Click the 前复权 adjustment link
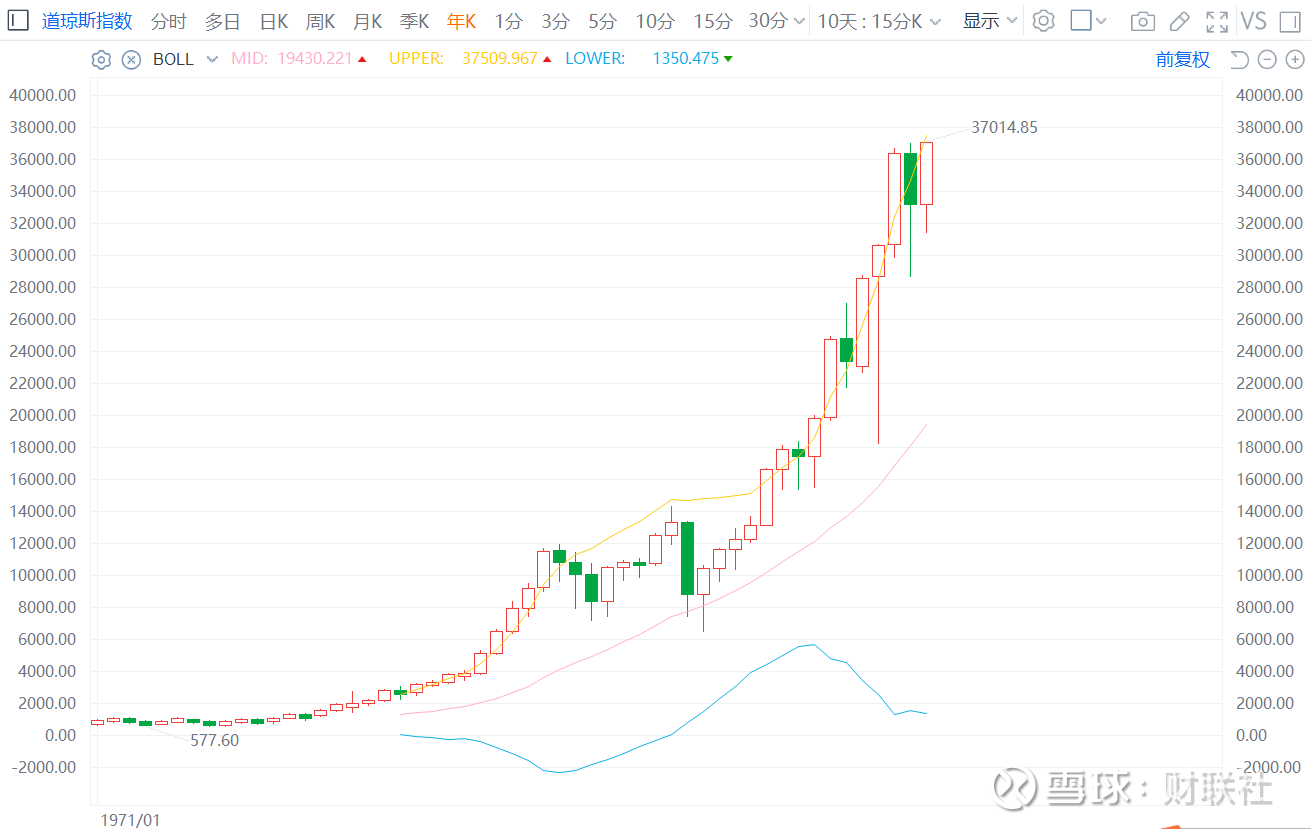1311x829 pixels. click(x=1183, y=59)
